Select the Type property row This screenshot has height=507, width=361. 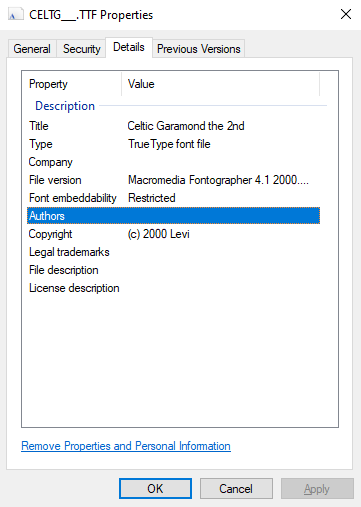[x=173, y=144]
